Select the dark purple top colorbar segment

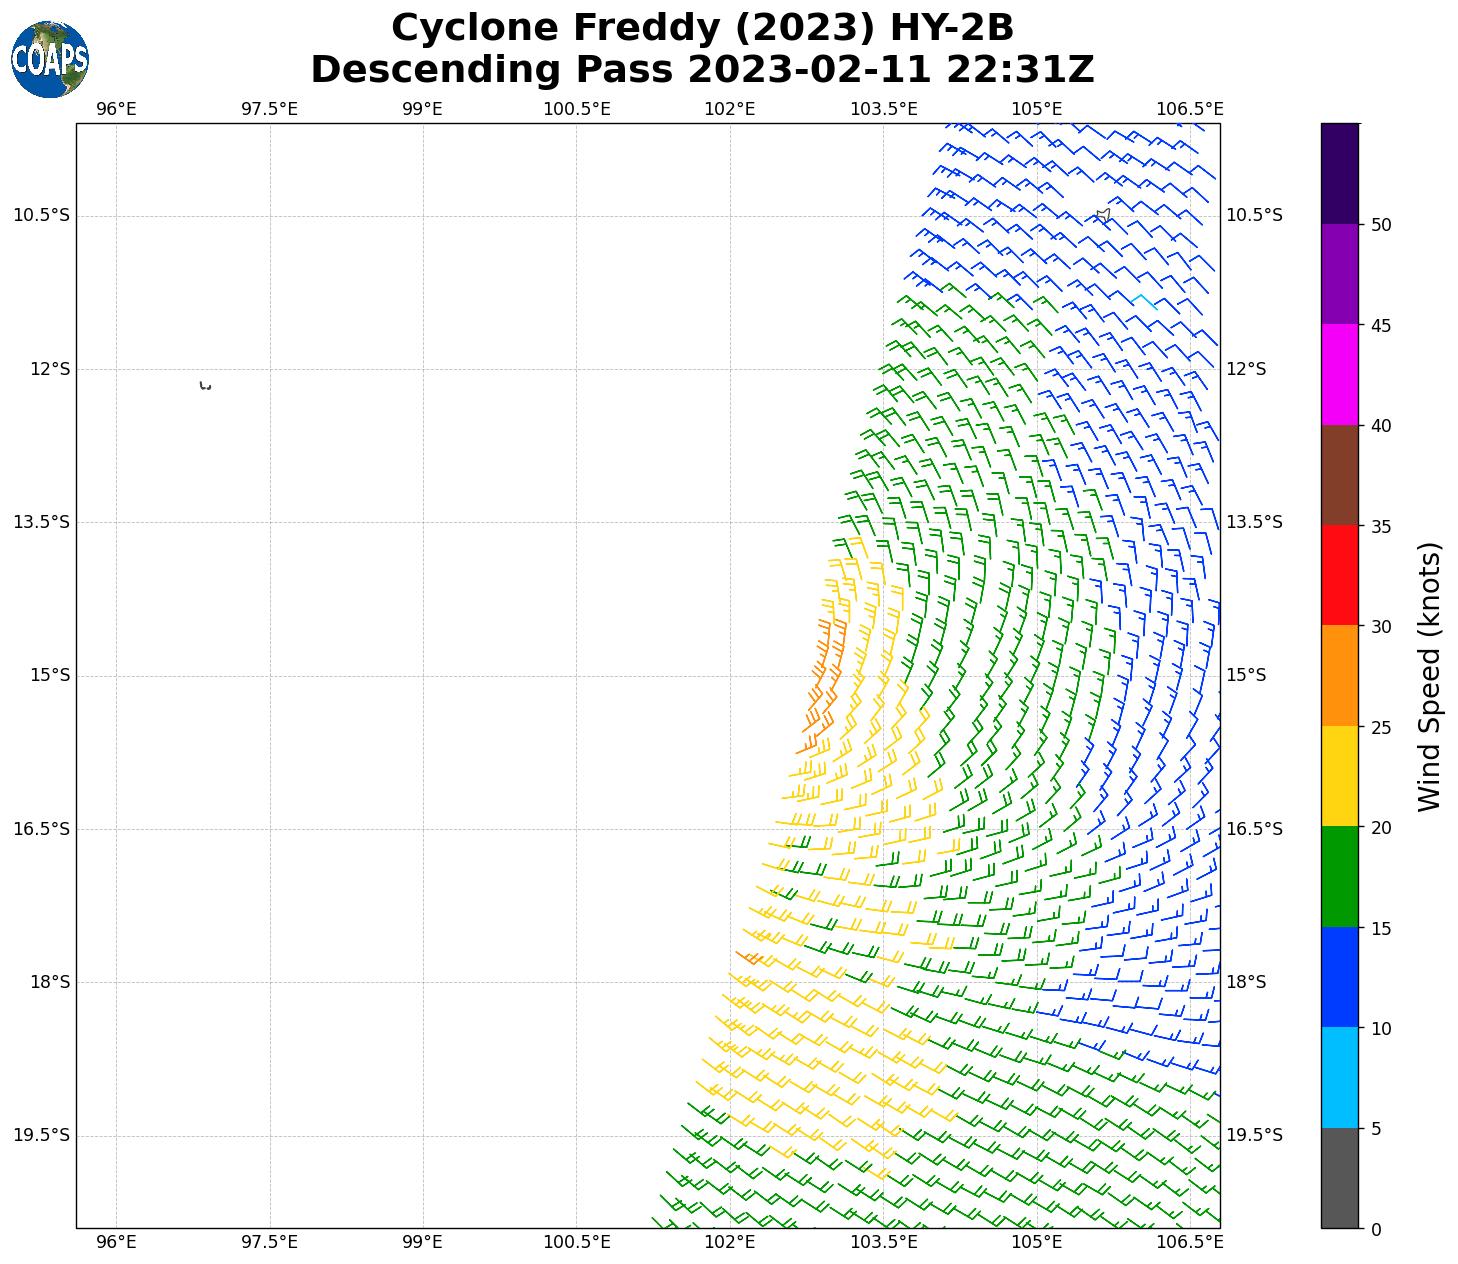tap(1339, 173)
